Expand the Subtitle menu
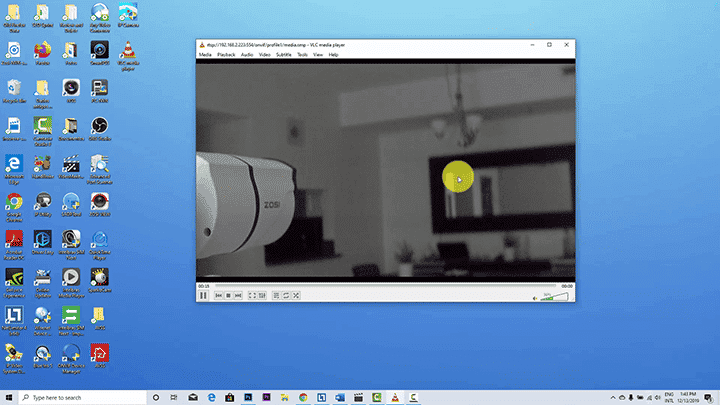Image resolution: width=720 pixels, height=405 pixels. pyautogui.click(x=283, y=55)
